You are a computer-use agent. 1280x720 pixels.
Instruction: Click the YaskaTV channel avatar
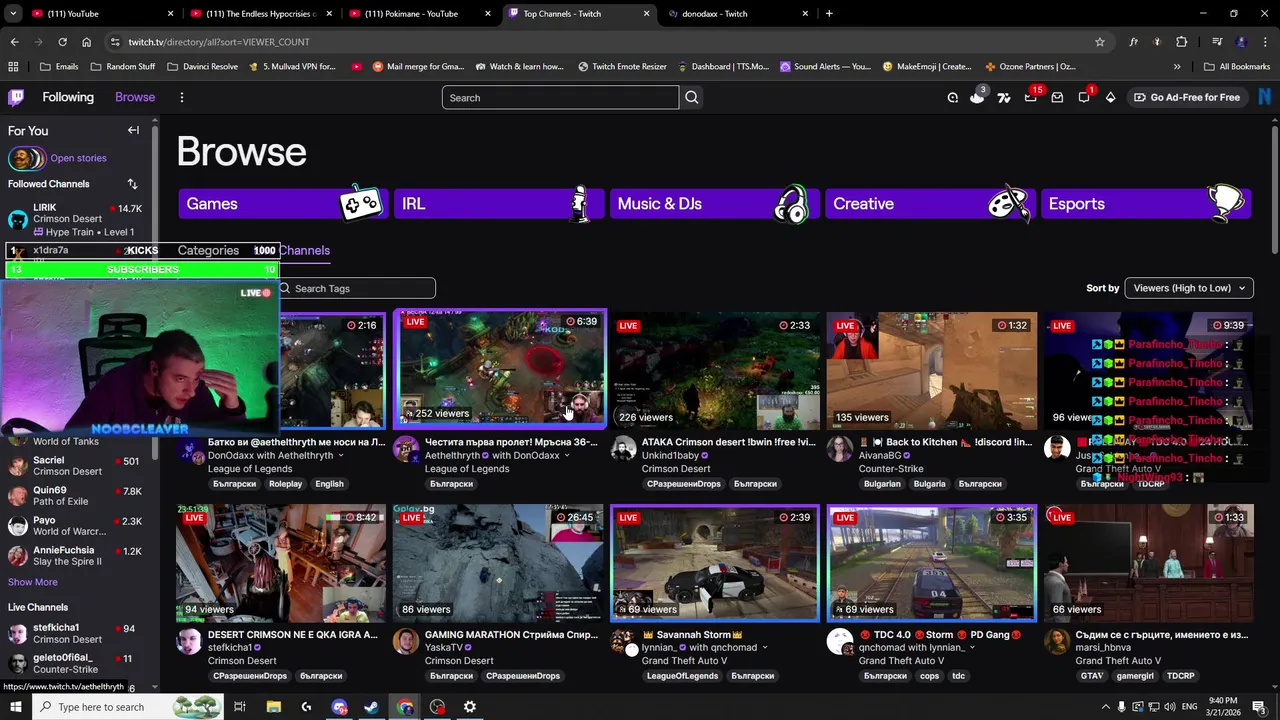point(406,641)
